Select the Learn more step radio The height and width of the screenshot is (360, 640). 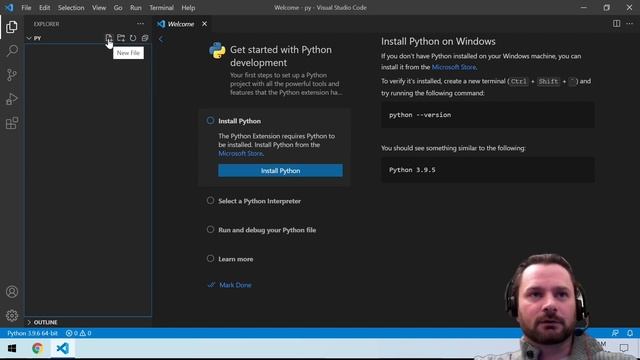click(210, 258)
